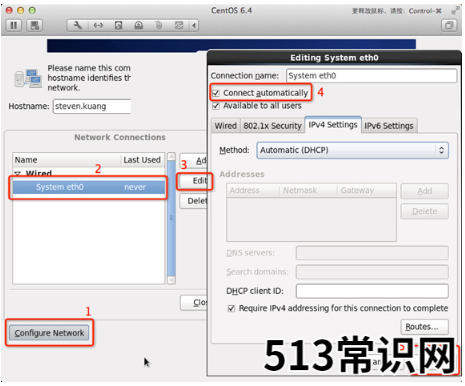Toggle Require IPv4 addressing checkbox
Screen dimensions: 465x386
231,308
